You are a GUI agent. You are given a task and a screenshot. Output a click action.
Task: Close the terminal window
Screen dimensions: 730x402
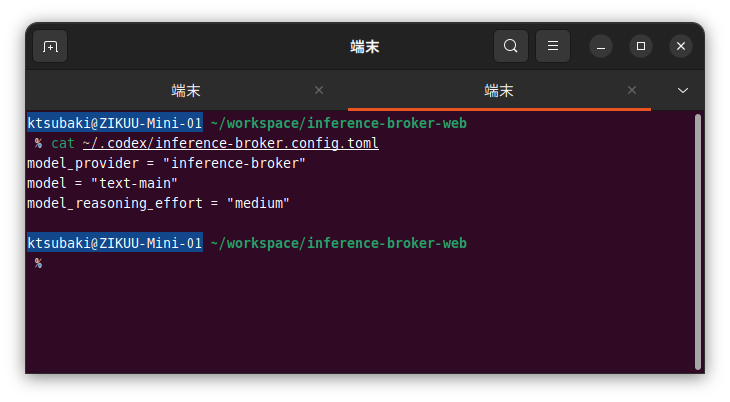pyautogui.click(x=681, y=46)
